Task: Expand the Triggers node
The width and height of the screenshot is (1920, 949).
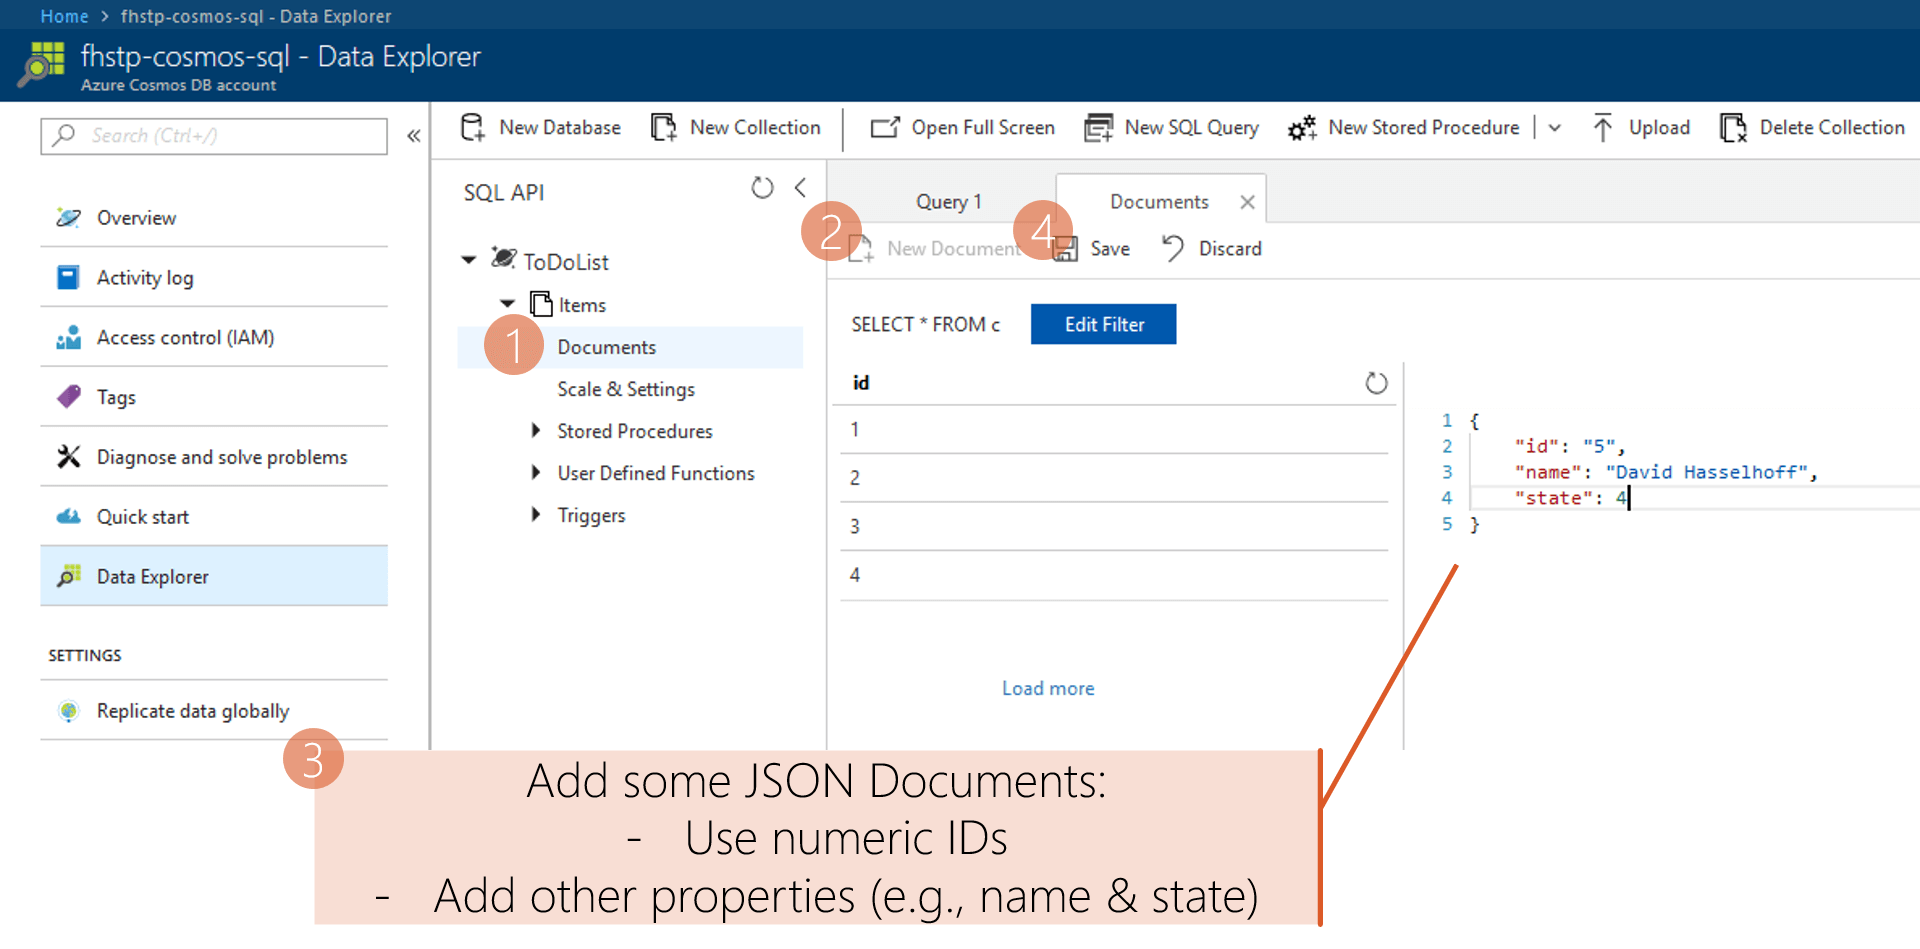Action: (x=535, y=514)
